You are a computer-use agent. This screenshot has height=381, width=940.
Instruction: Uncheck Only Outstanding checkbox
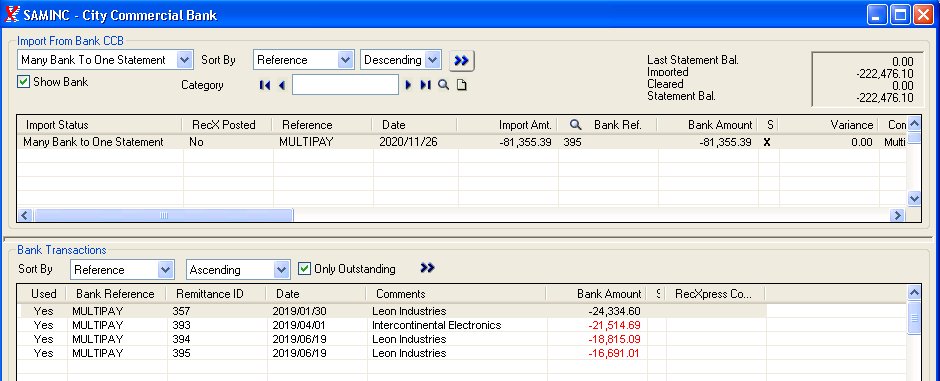tap(305, 269)
